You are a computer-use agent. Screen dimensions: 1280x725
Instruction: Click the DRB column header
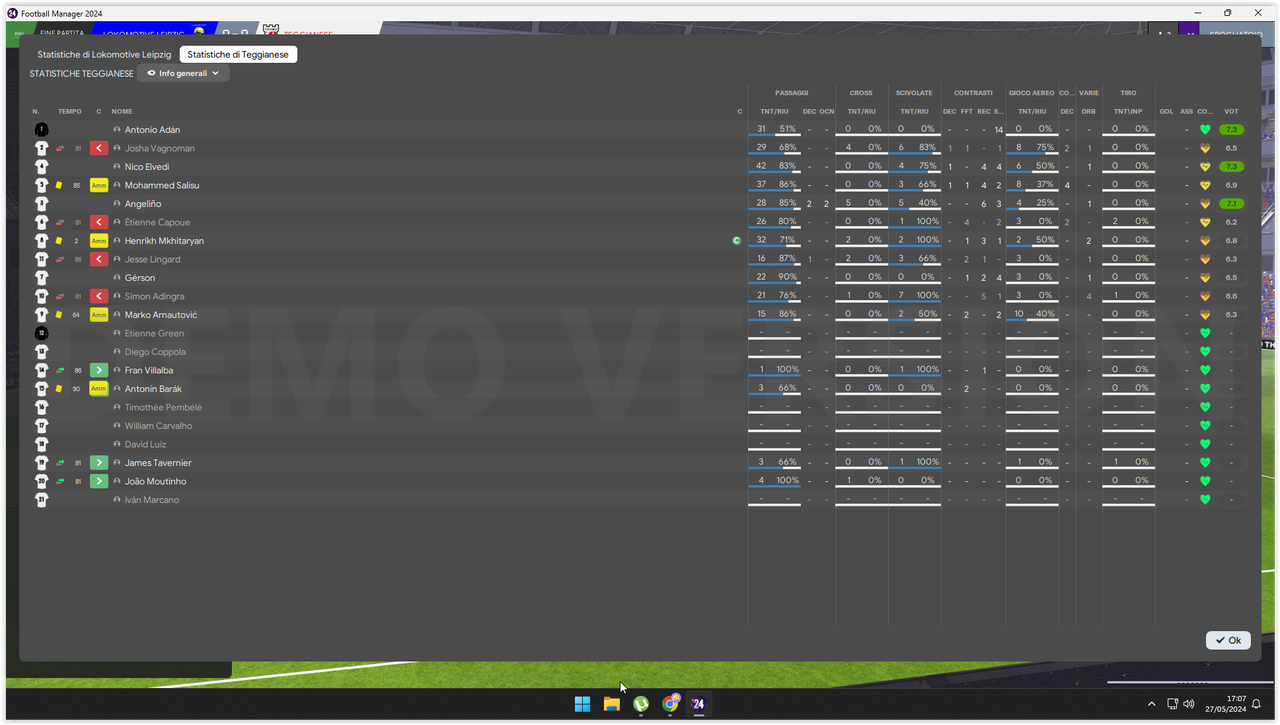click(1088, 111)
